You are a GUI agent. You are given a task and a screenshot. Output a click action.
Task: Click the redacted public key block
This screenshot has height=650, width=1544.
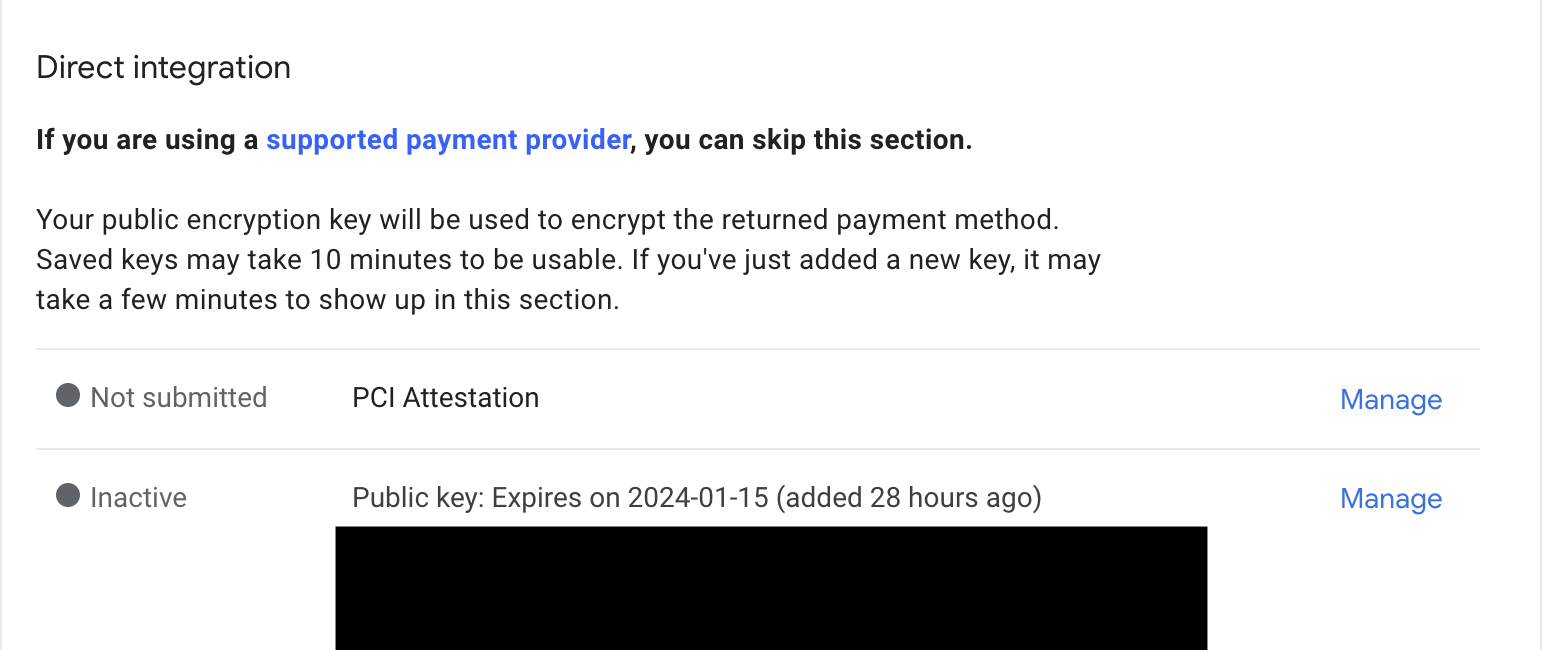[770, 588]
